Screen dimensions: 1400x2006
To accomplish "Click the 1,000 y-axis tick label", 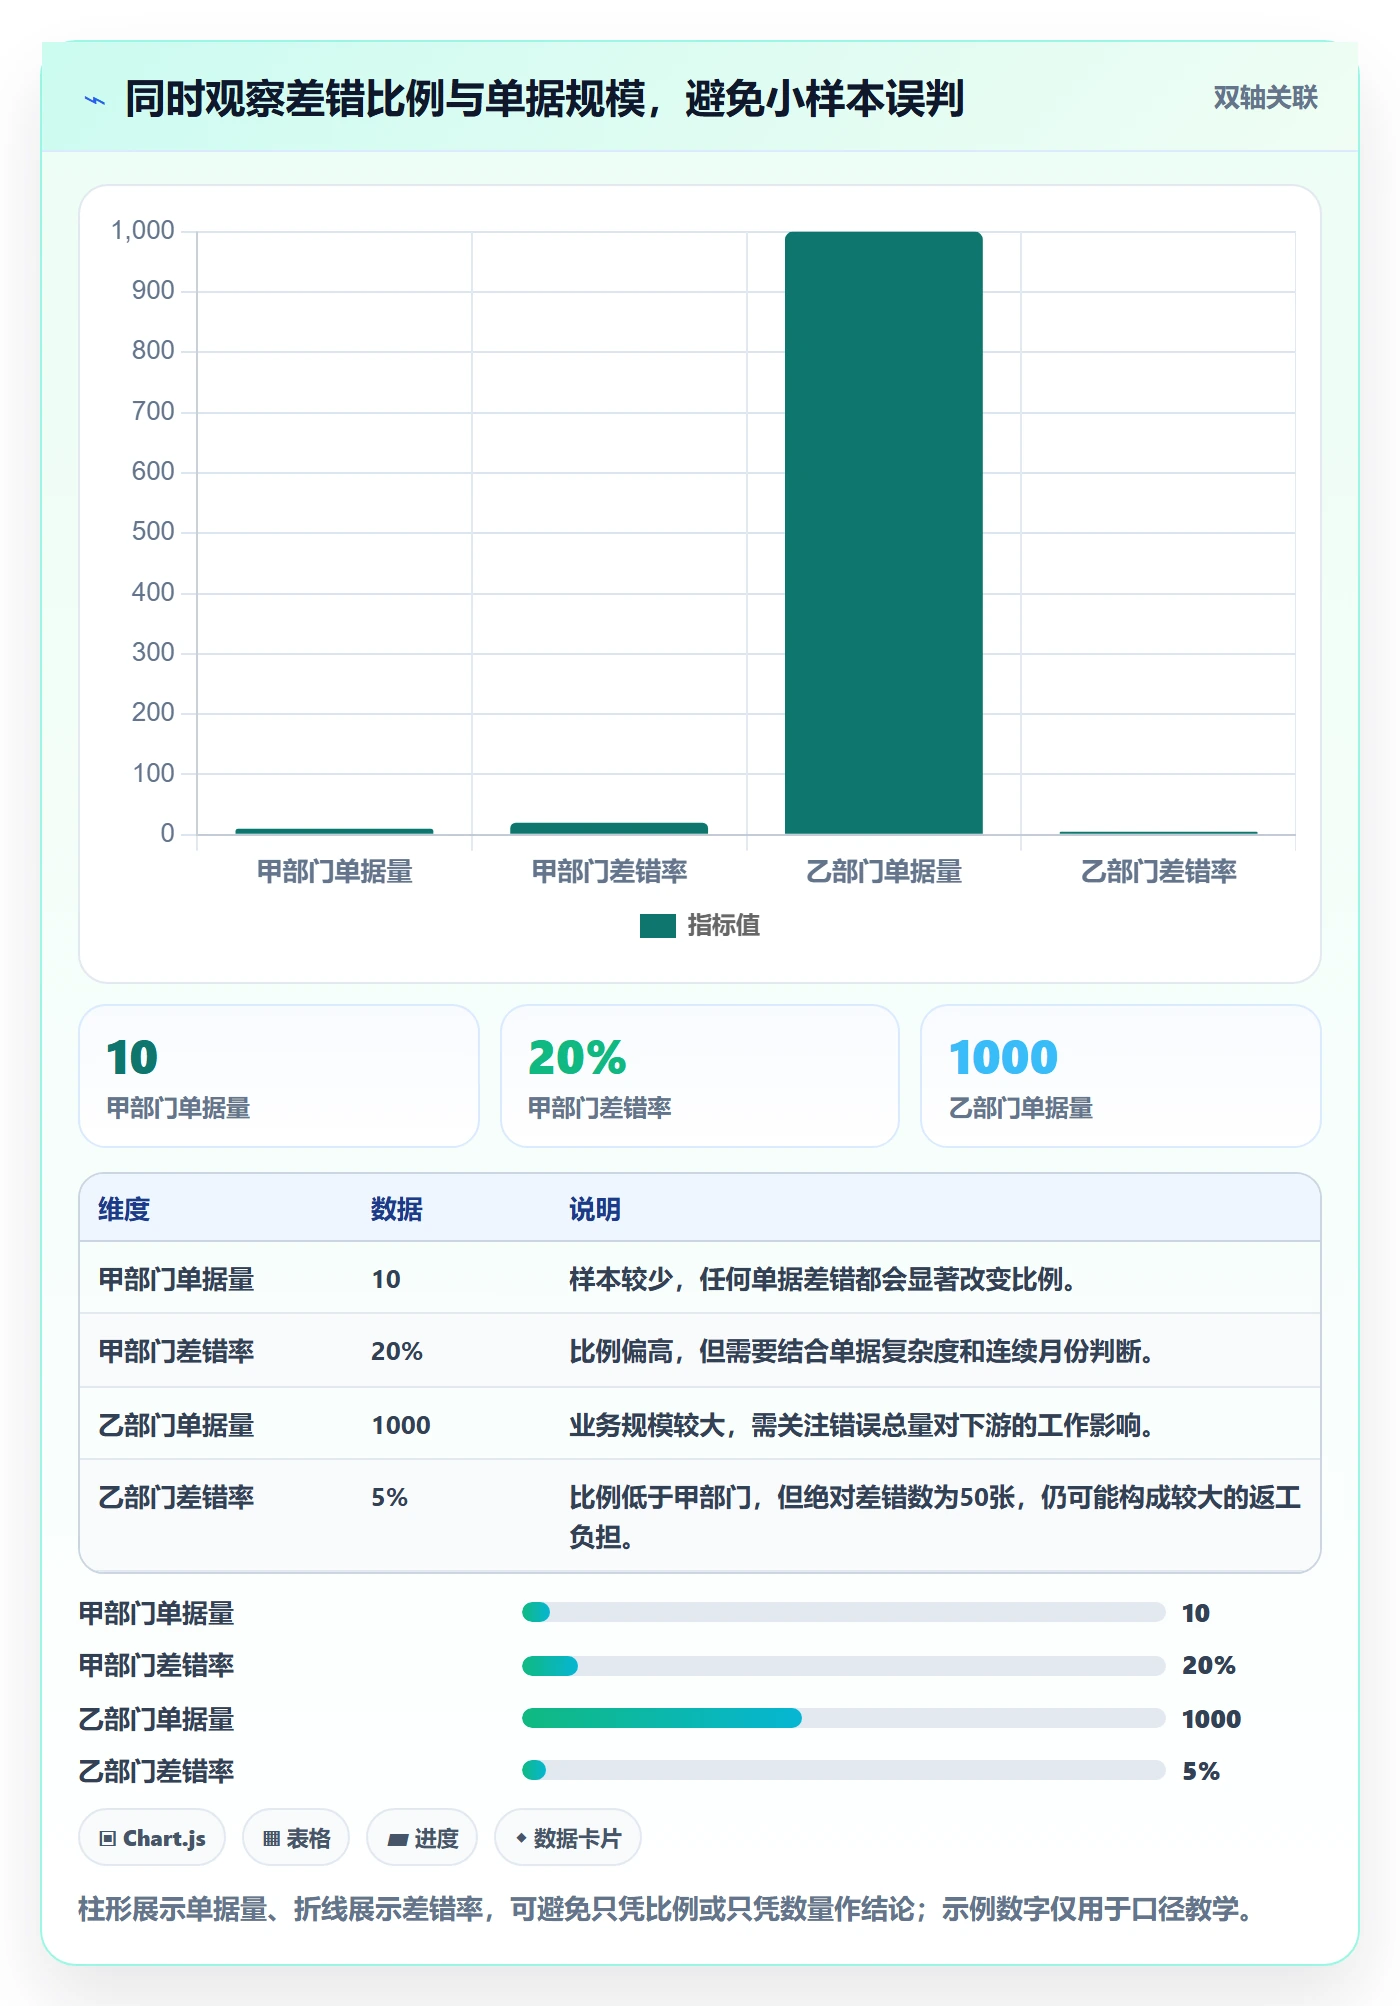I will [x=143, y=231].
